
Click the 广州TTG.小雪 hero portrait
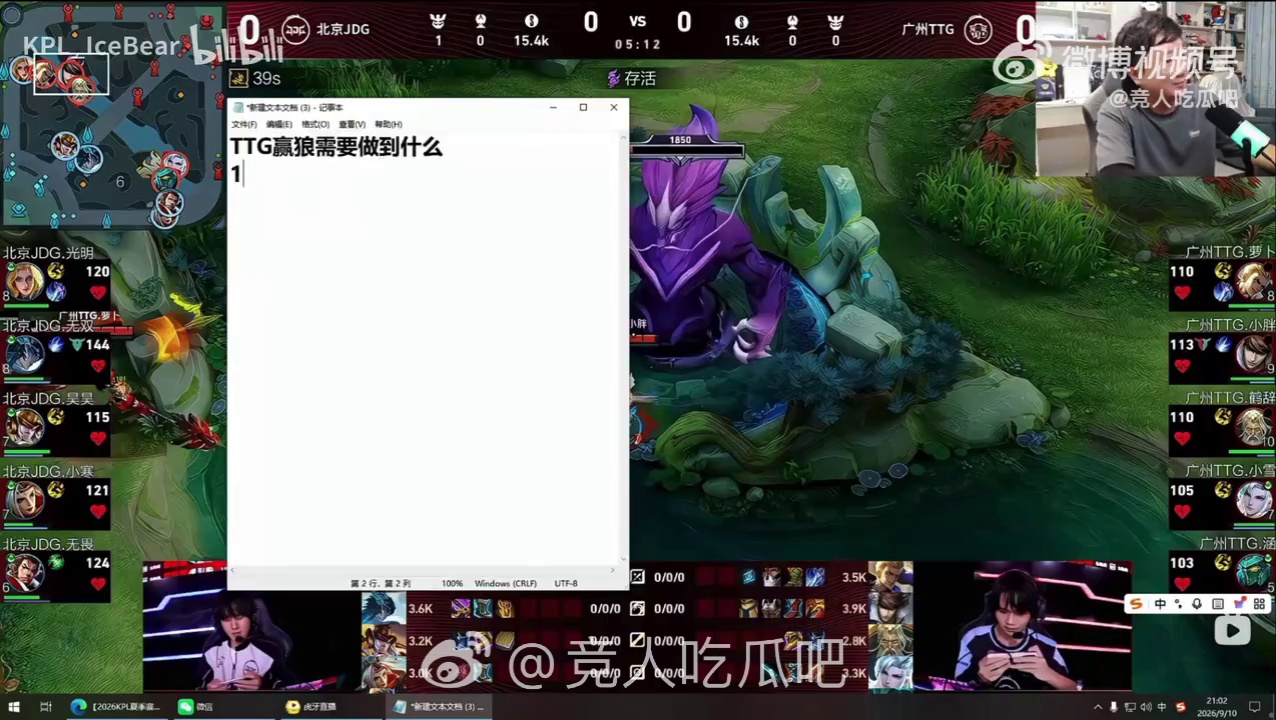pyautogui.click(x=1253, y=499)
